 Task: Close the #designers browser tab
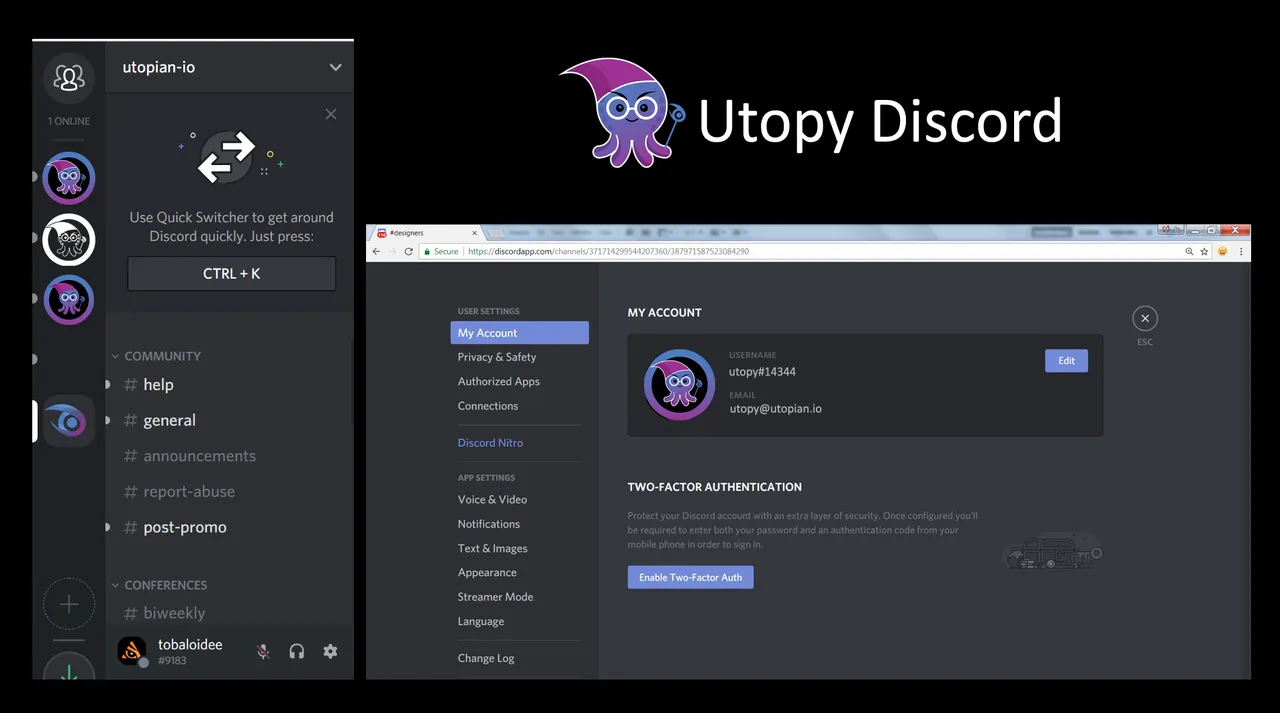[x=474, y=233]
